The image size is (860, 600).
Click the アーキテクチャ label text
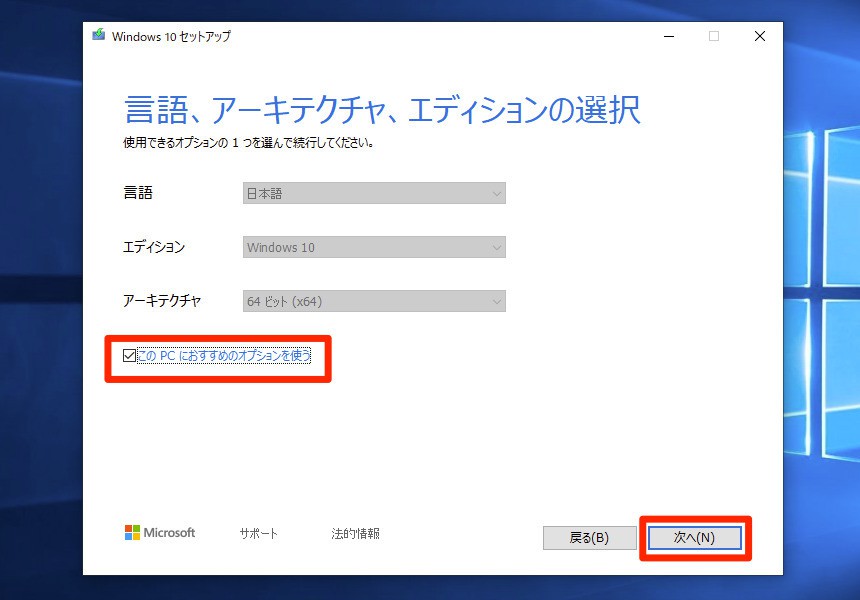point(162,301)
